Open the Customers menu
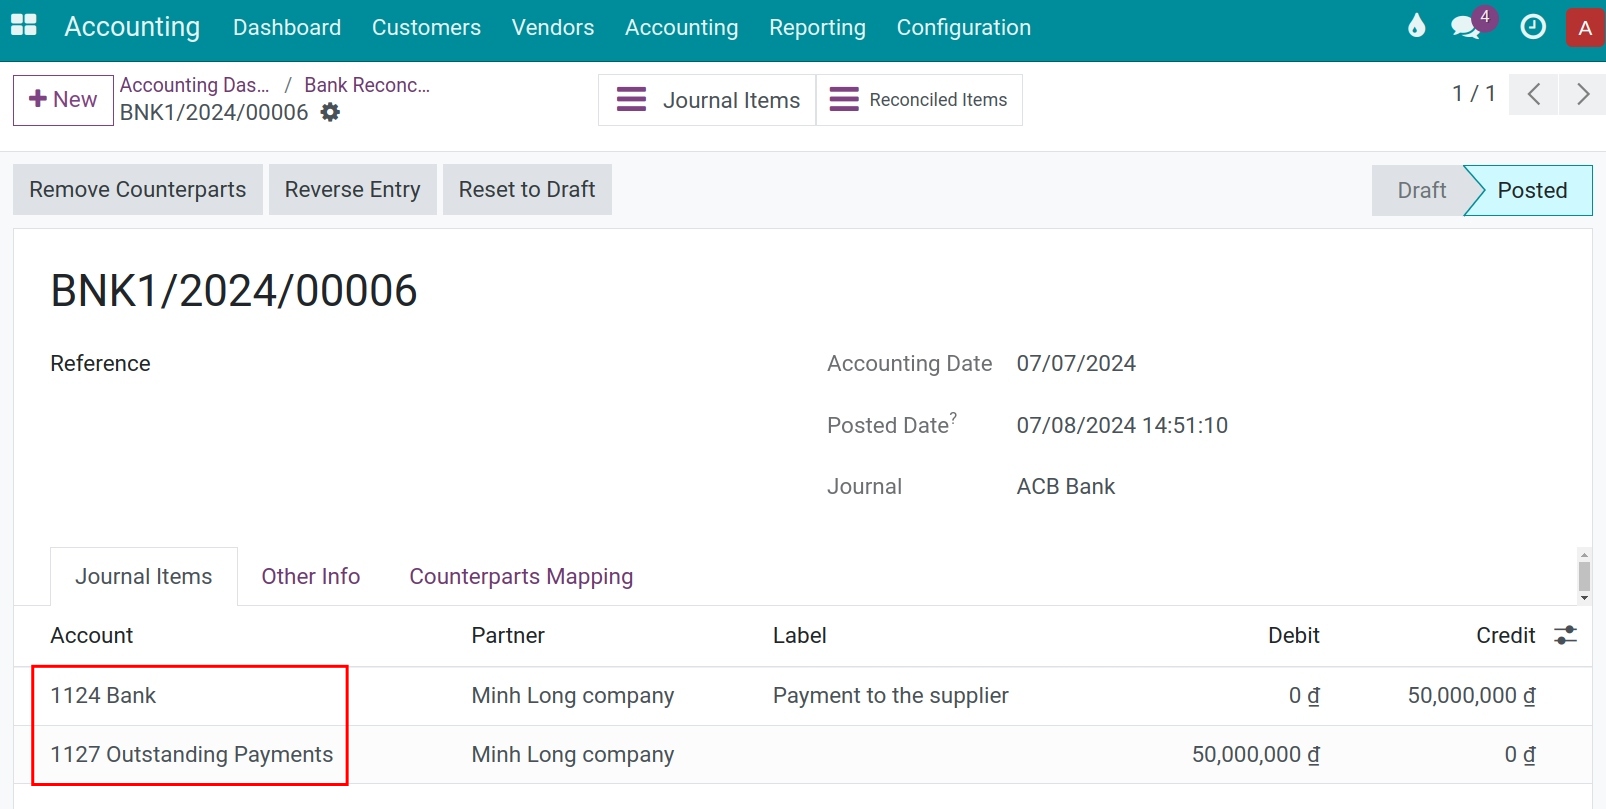 coord(426,27)
